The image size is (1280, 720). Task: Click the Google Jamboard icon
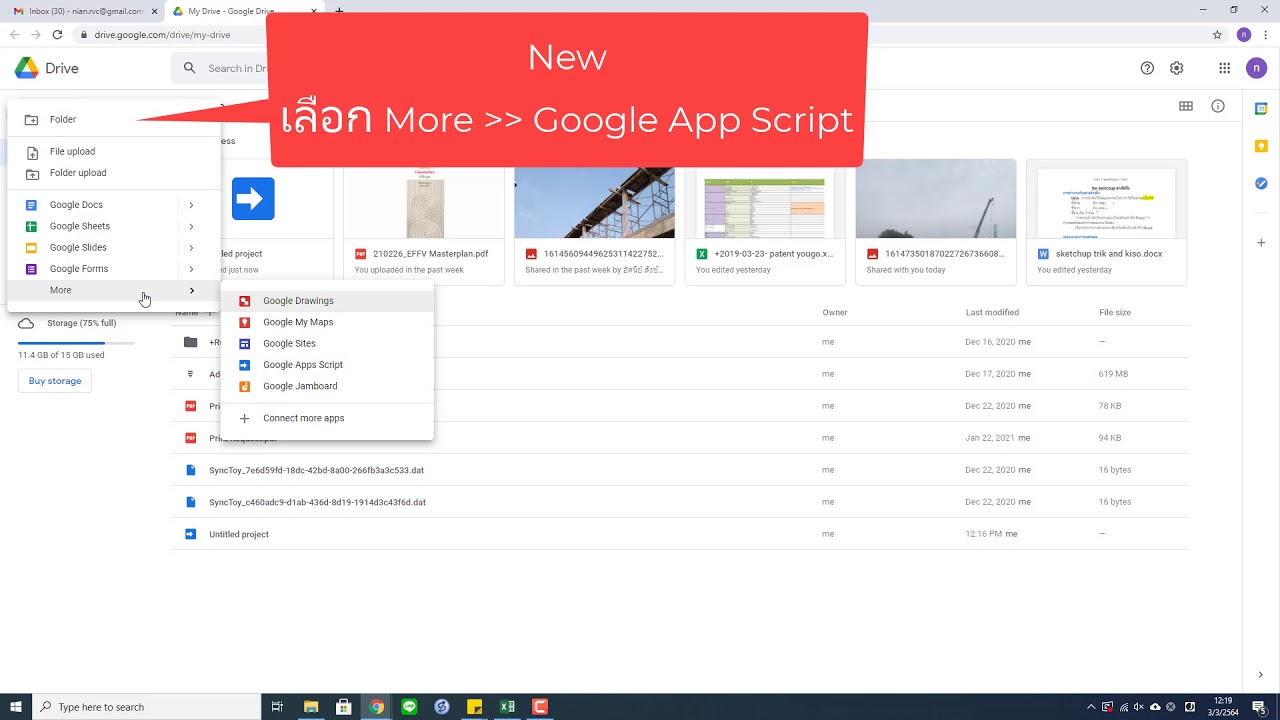click(x=244, y=386)
